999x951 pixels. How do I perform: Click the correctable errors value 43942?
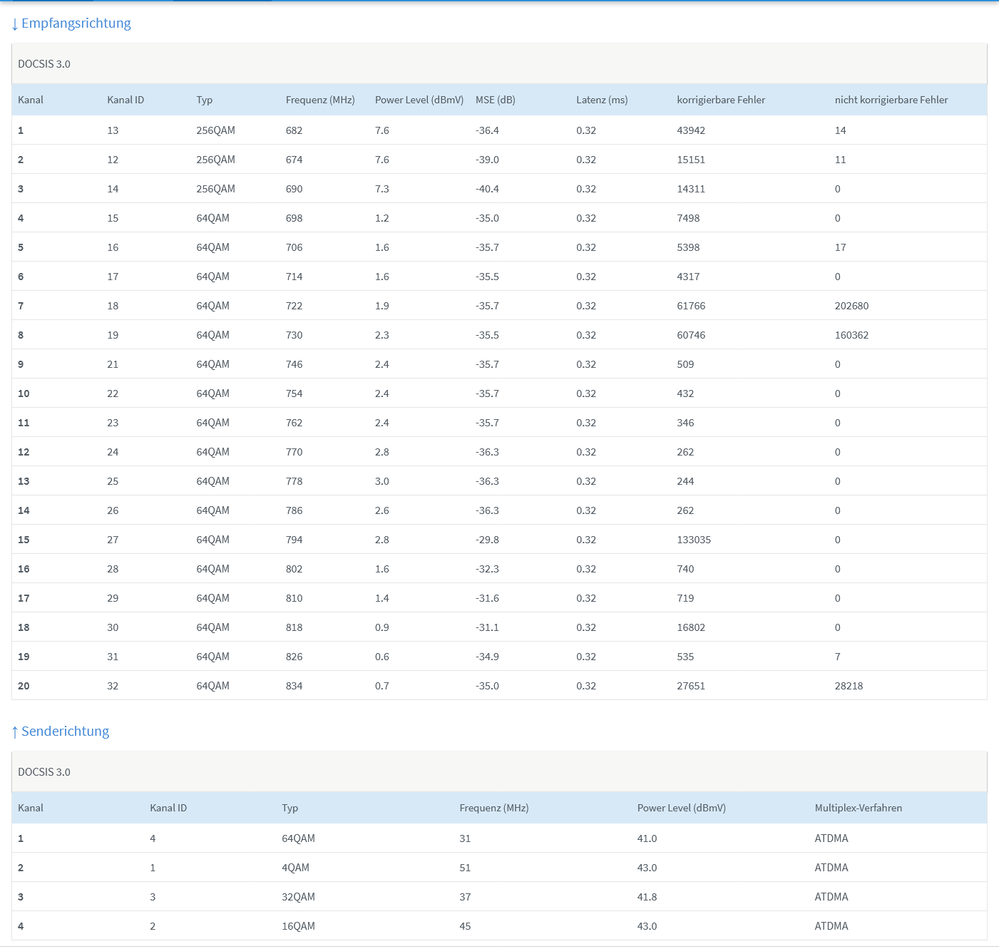point(691,131)
